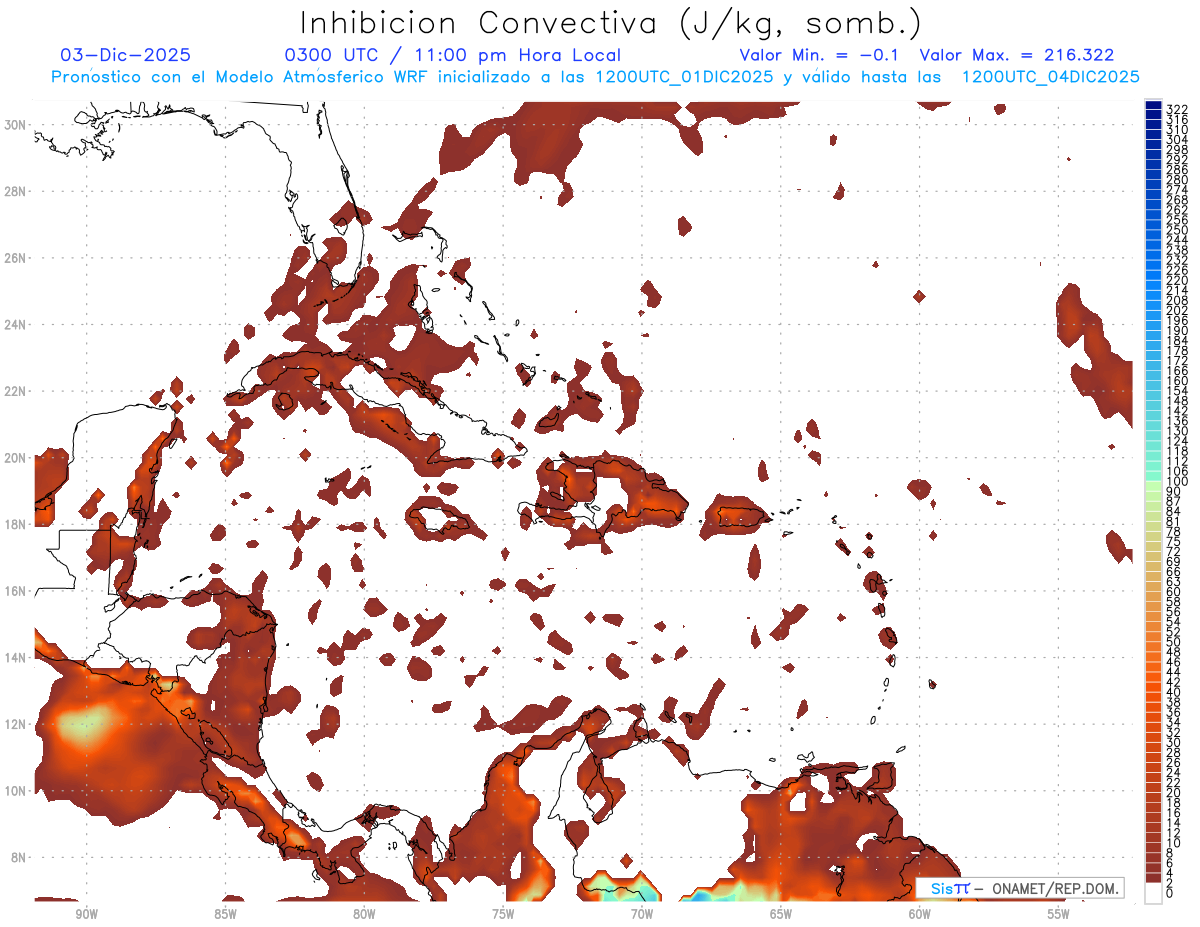Image resolution: width=1200 pixels, height=927 pixels.
Task: Pick the darkest blue swatch beside 322
Action: pos(1154,106)
